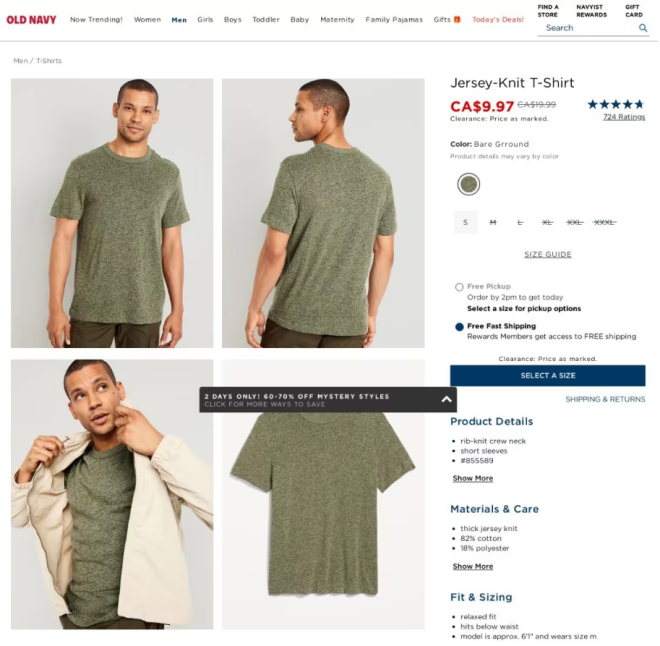Click the gift icon beside Gifts
The image size is (660, 646).
[458, 19]
